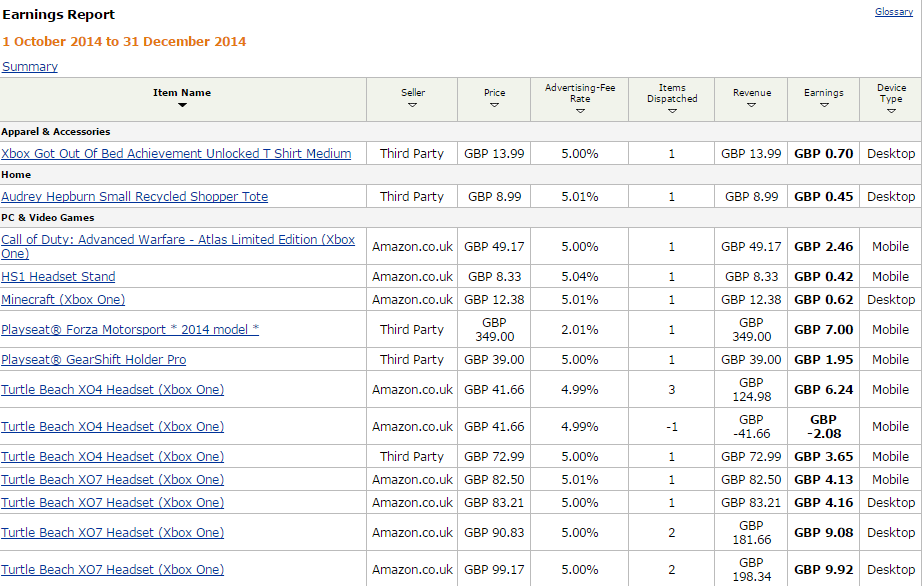
Task: Select earnings value GBP 0.45
Action: click(x=823, y=196)
